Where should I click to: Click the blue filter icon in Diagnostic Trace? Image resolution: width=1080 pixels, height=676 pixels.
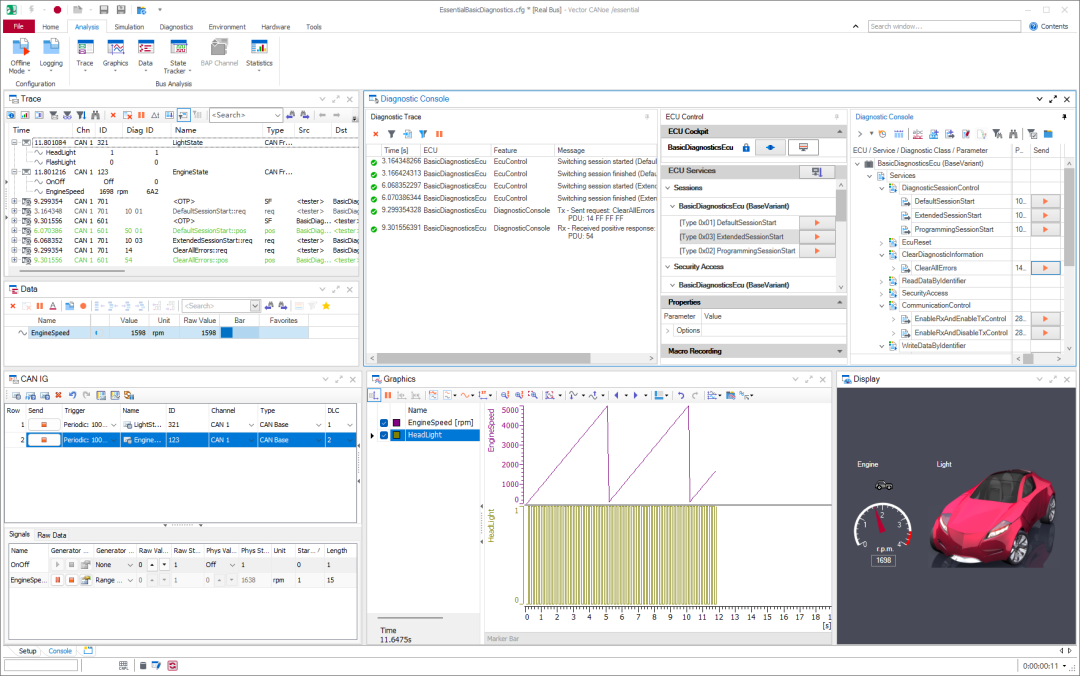tap(423, 134)
